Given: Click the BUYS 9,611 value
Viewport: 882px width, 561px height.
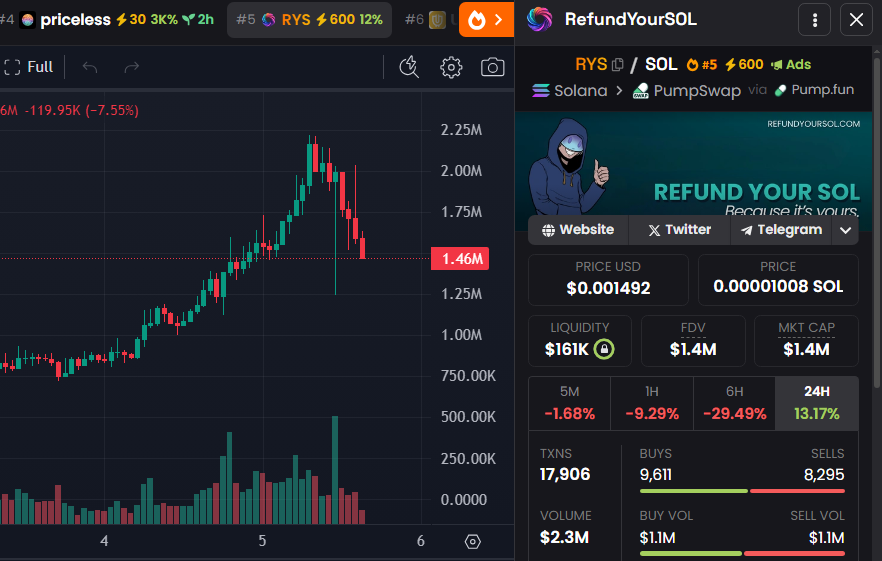Looking at the screenshot, I should click(656, 475).
